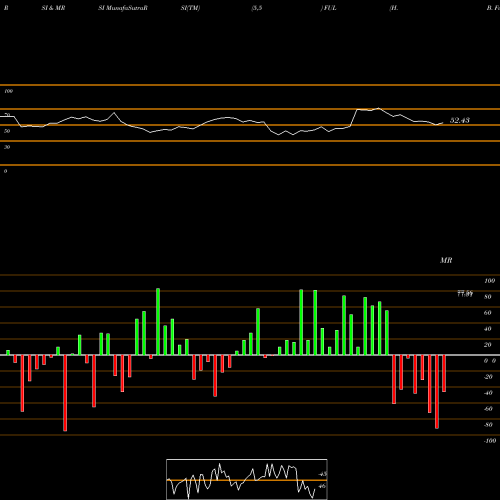Click the MR axis label 60
500x500 pixels.
(x=488, y=313)
